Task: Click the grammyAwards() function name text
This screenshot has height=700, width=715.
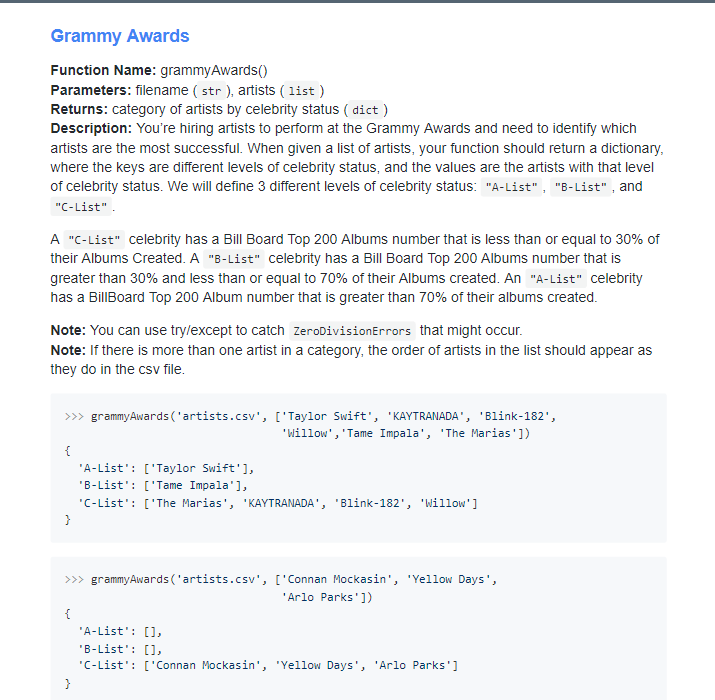Action: click(x=214, y=70)
